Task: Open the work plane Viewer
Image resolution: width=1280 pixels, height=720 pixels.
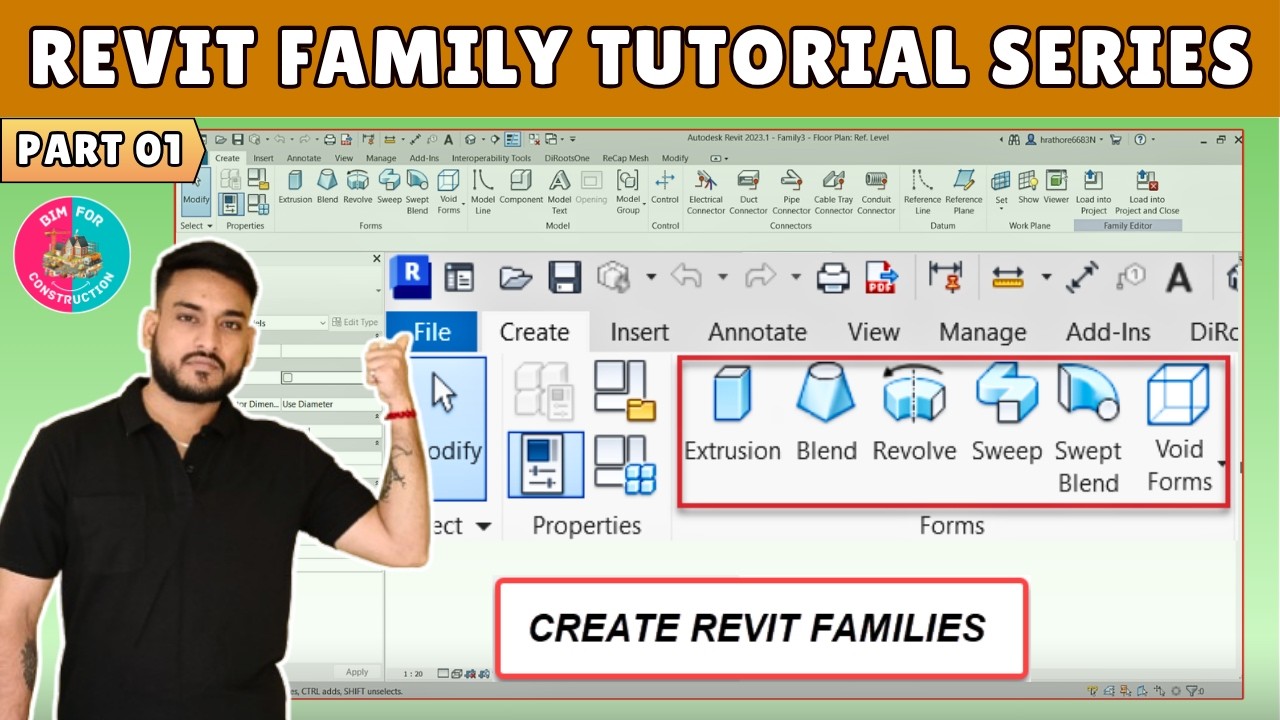Action: point(1056,187)
